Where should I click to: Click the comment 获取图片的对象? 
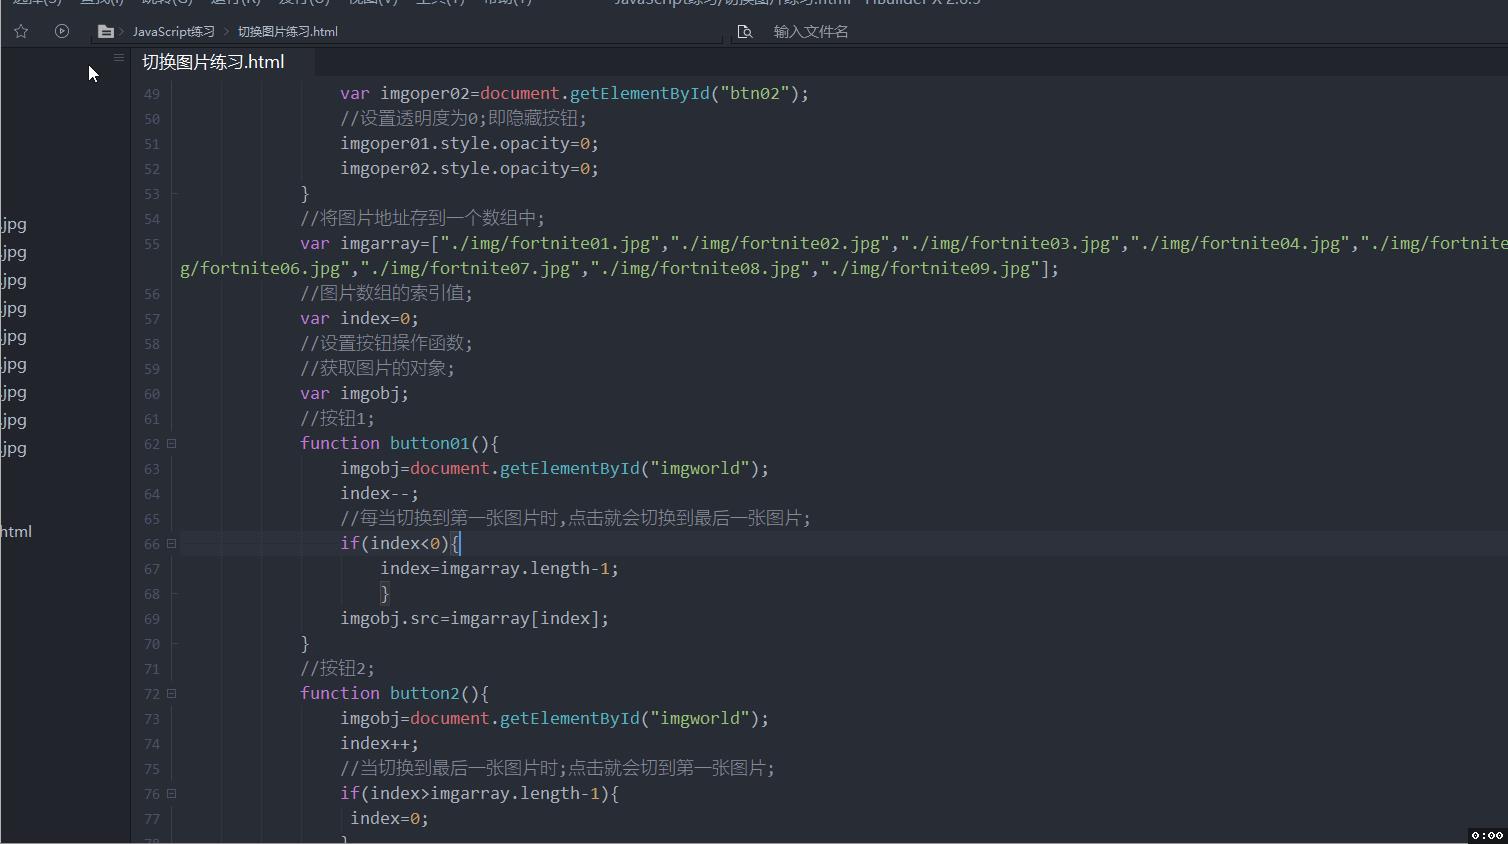pos(377,368)
